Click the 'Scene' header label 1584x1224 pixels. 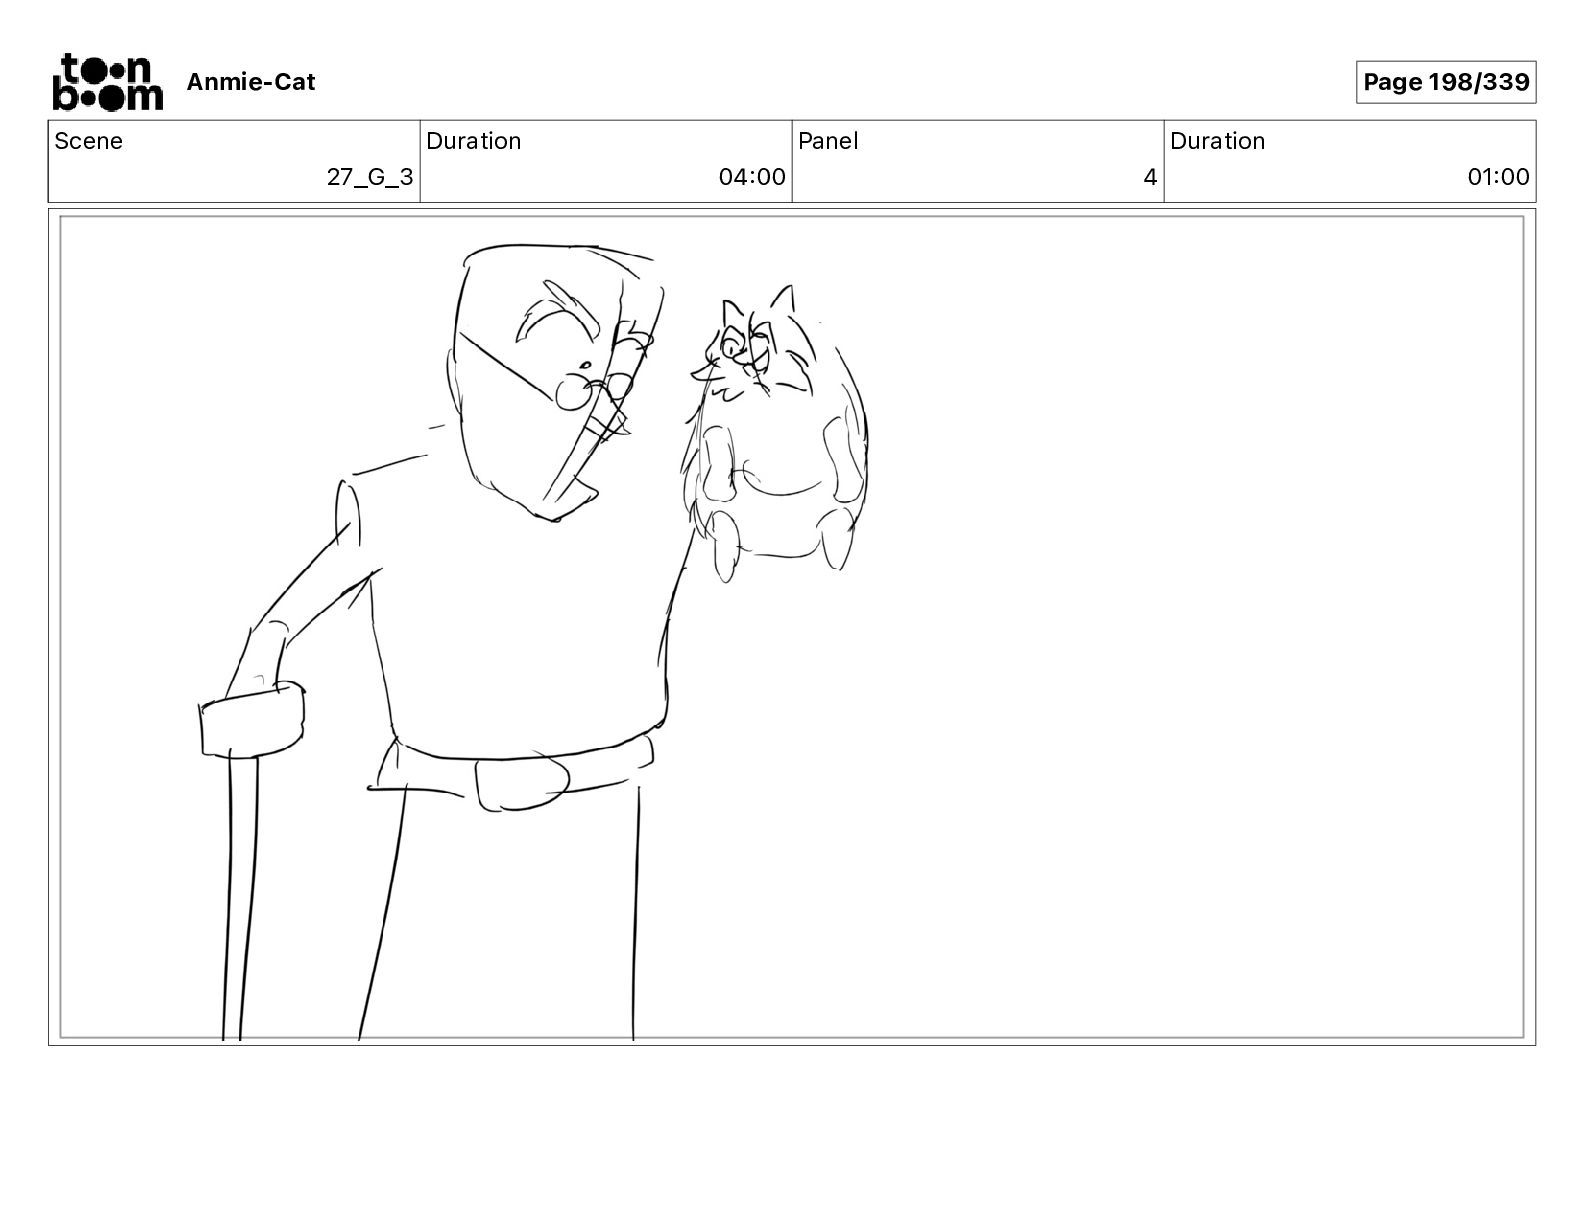[89, 141]
